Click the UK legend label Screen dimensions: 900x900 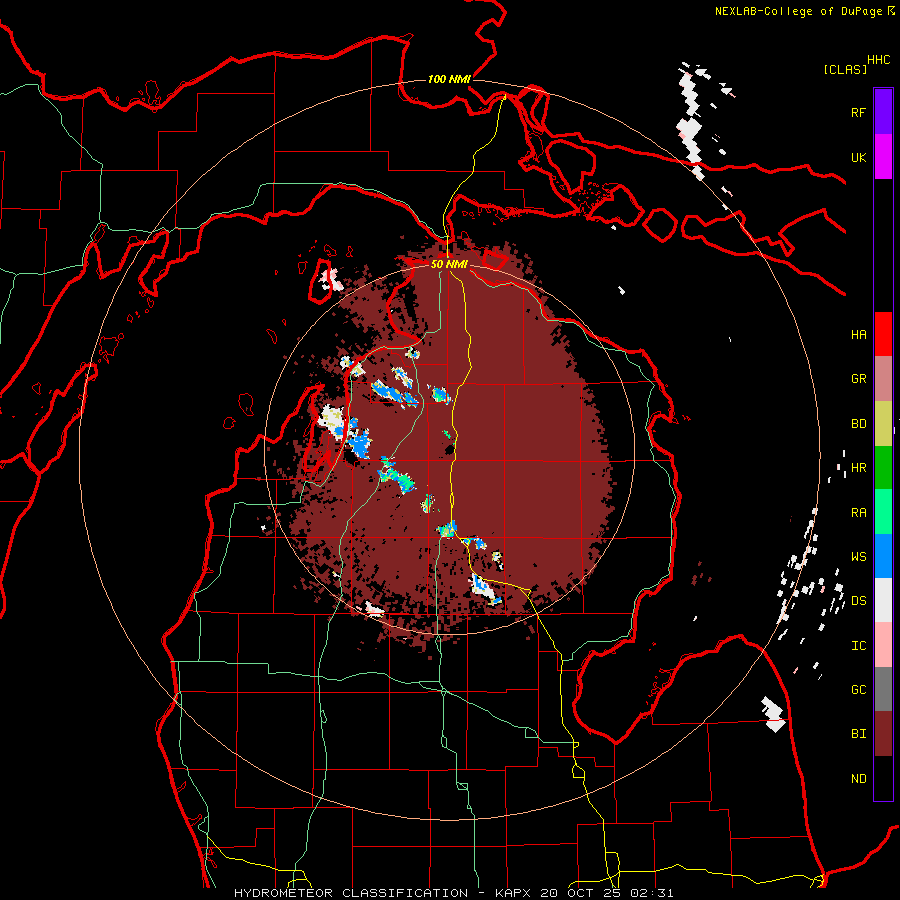tap(858, 157)
